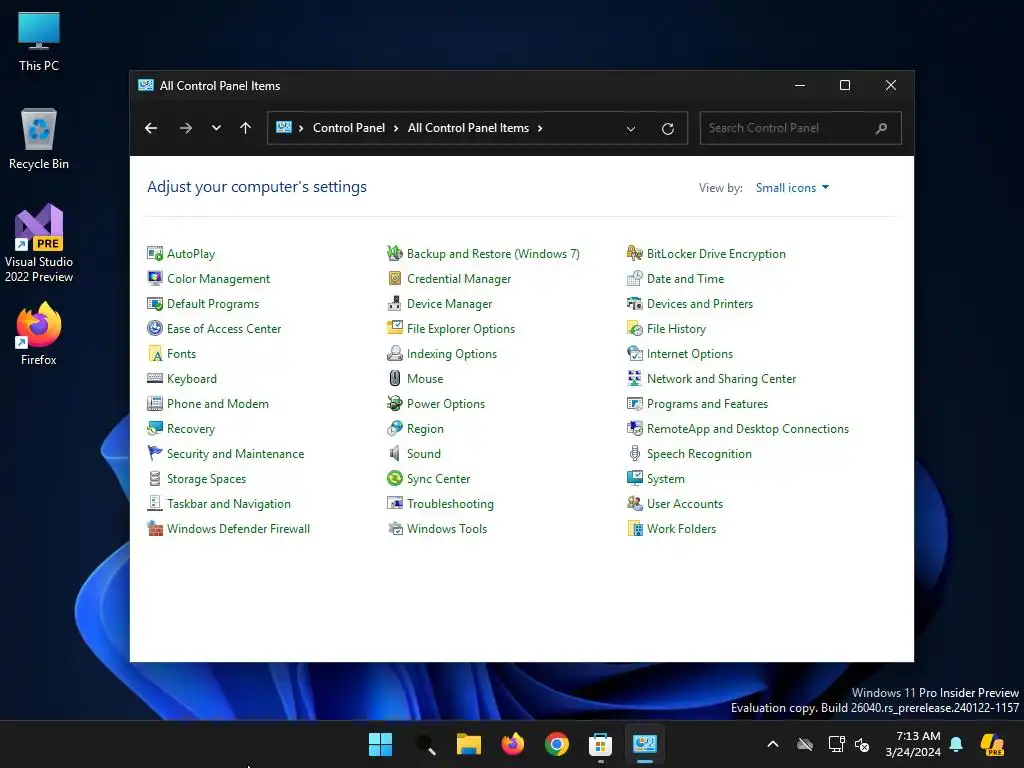The height and width of the screenshot is (768, 1024).
Task: Open Devices and Printers icon
Action: tap(635, 304)
